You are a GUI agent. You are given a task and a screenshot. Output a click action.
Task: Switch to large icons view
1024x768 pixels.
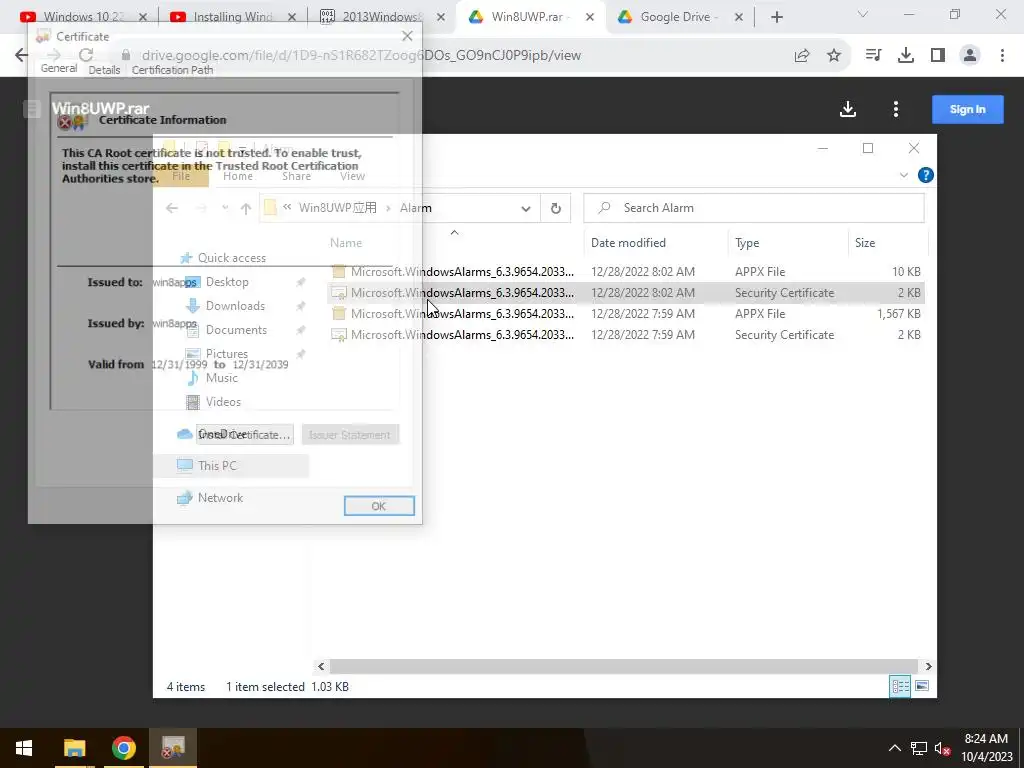click(x=921, y=686)
